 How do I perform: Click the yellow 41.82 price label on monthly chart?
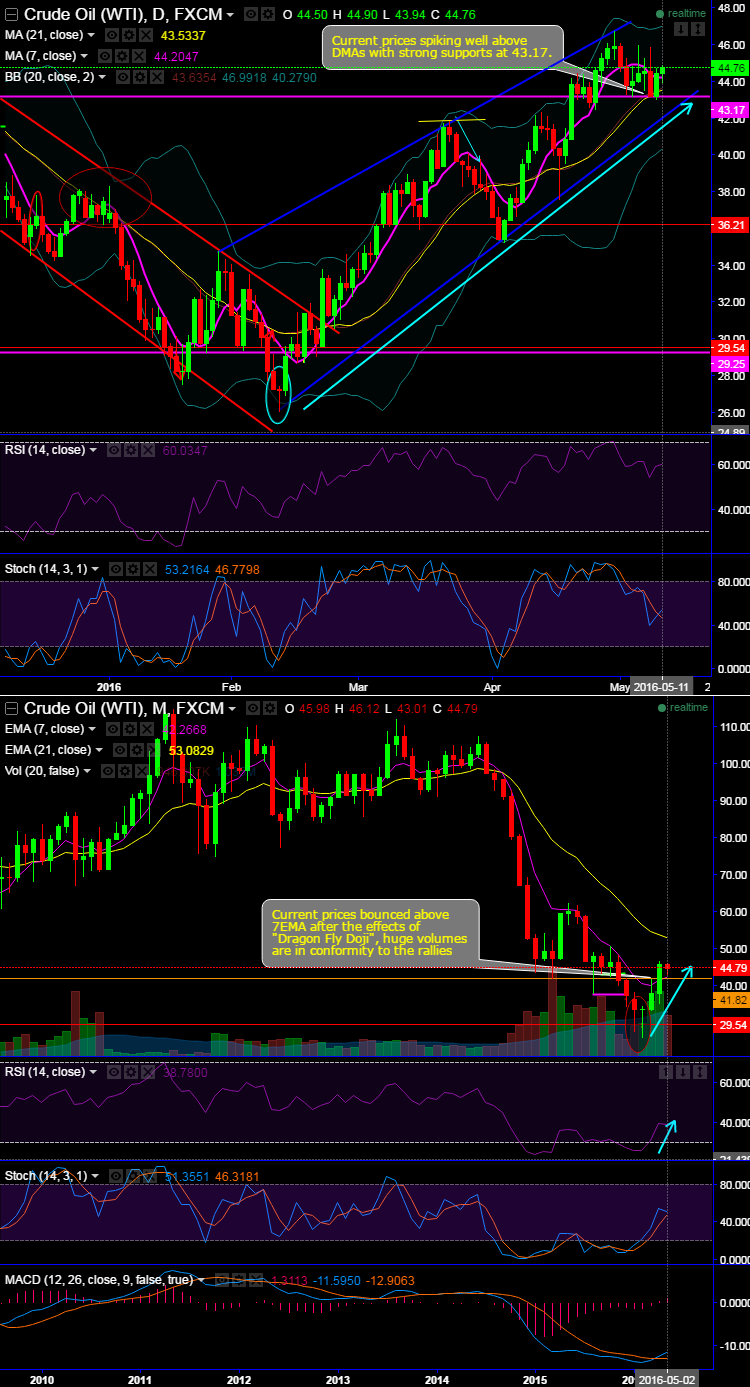coord(730,1000)
